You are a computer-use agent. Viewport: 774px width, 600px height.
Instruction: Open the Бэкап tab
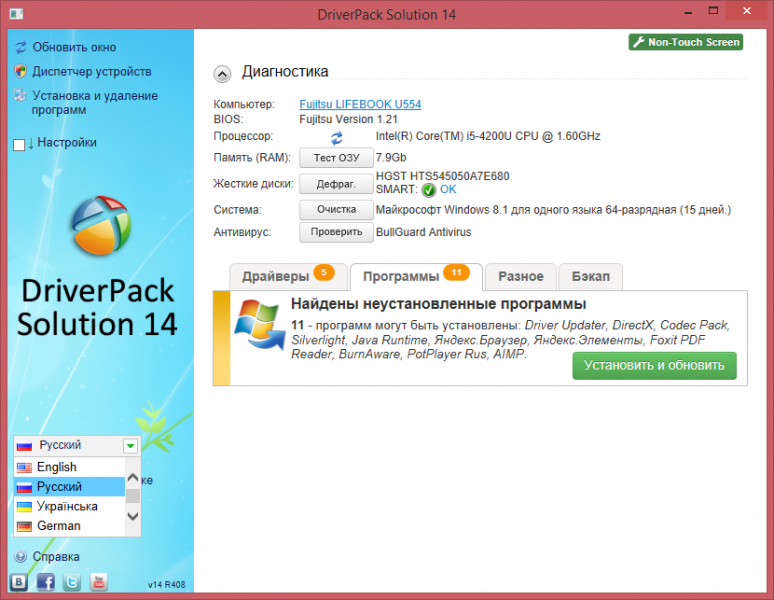[x=591, y=276]
